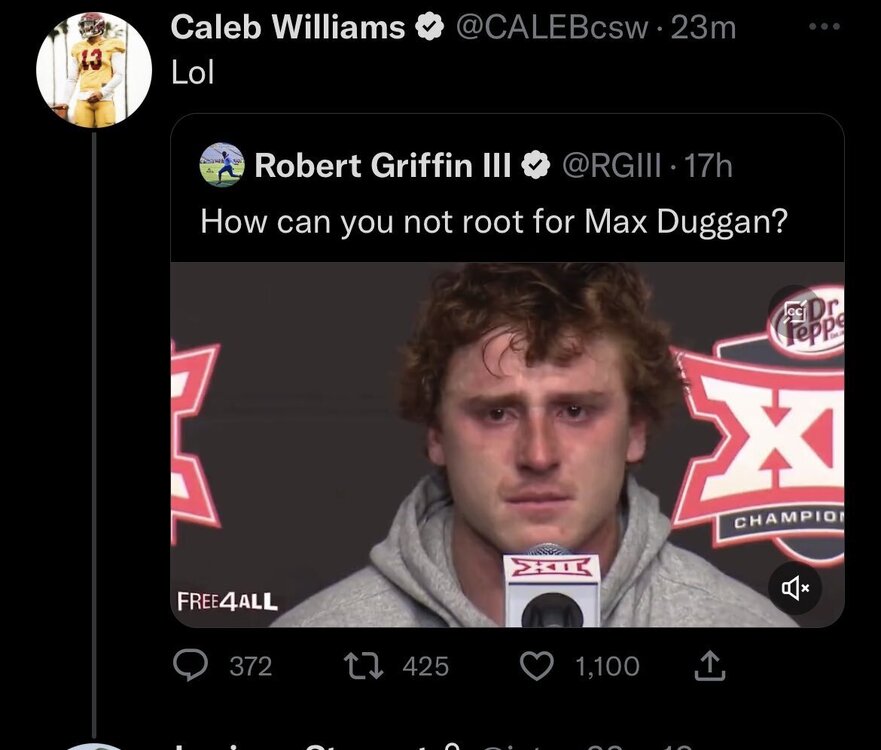Image resolution: width=881 pixels, height=750 pixels.
Task: Open the three-dot more options menu
Action: (x=824, y=26)
